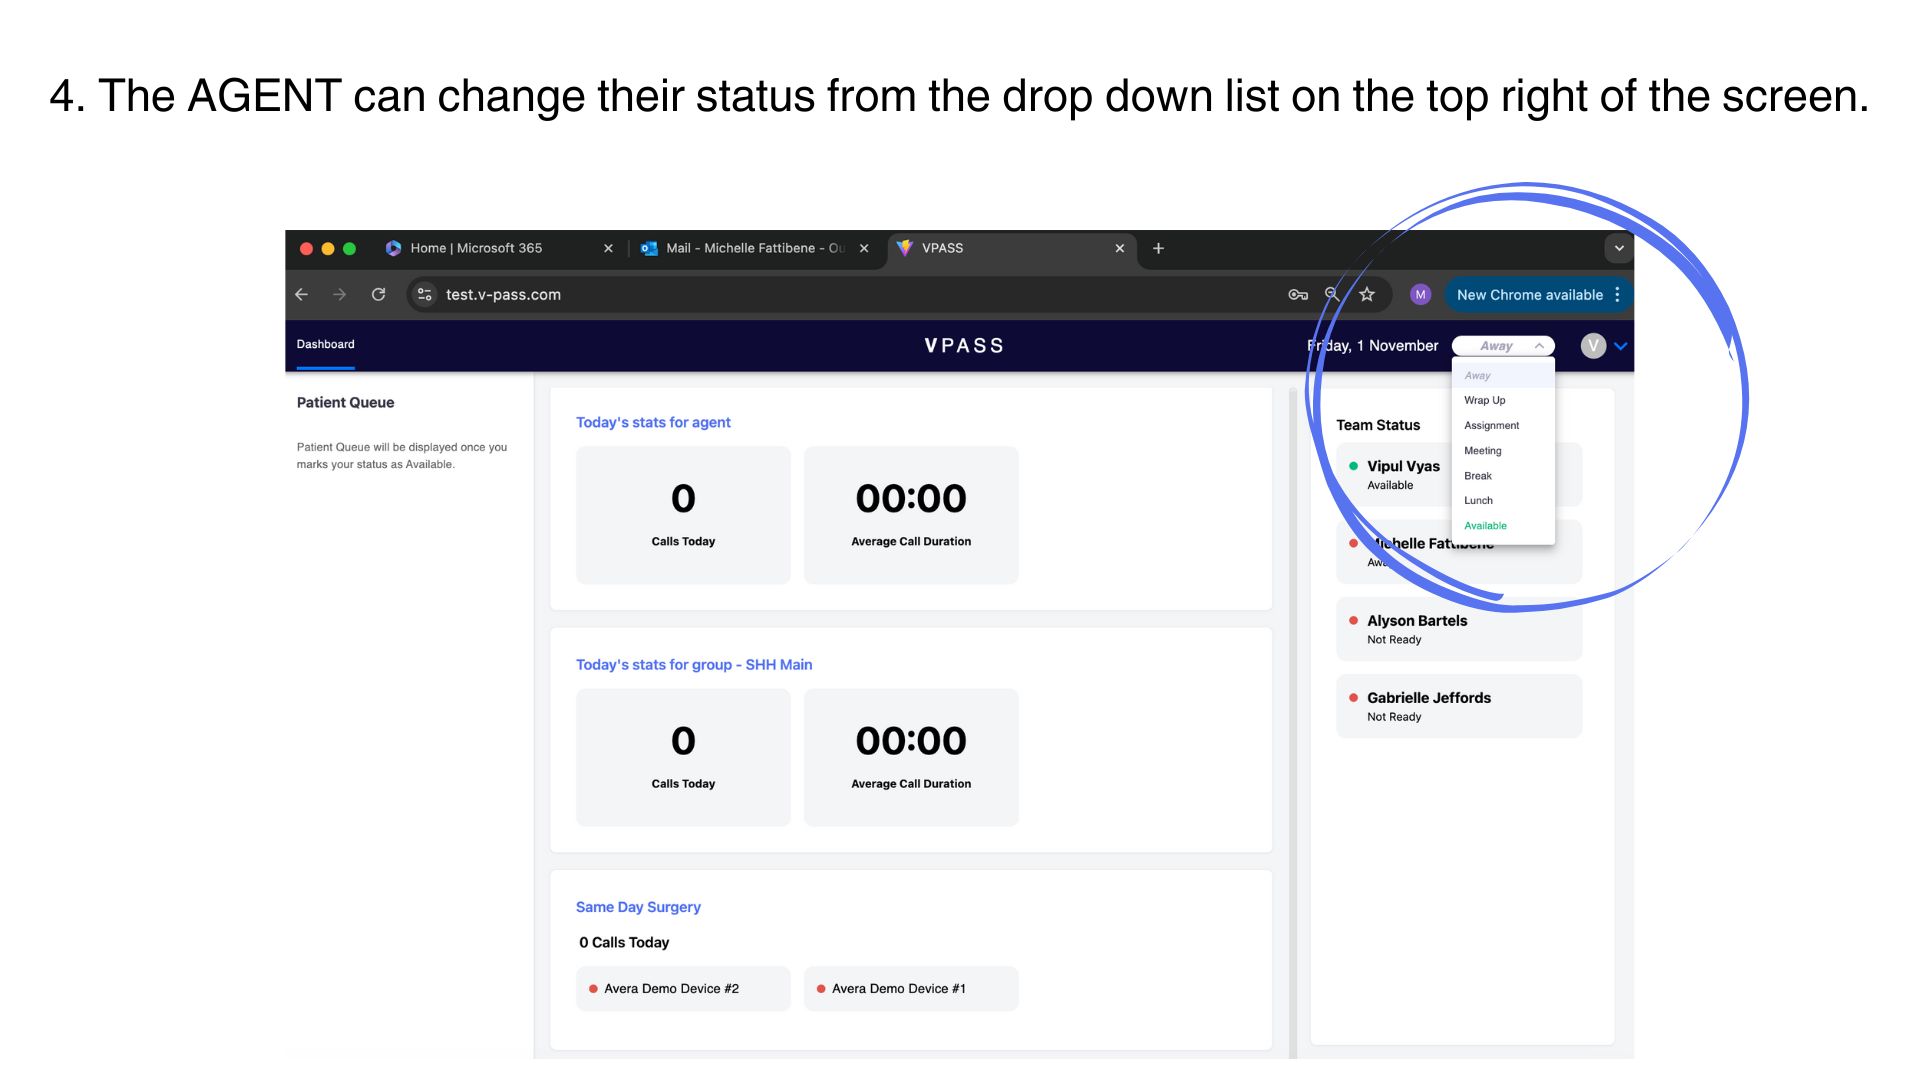
Task: Click group Average Call Duration card
Action: 911,757
